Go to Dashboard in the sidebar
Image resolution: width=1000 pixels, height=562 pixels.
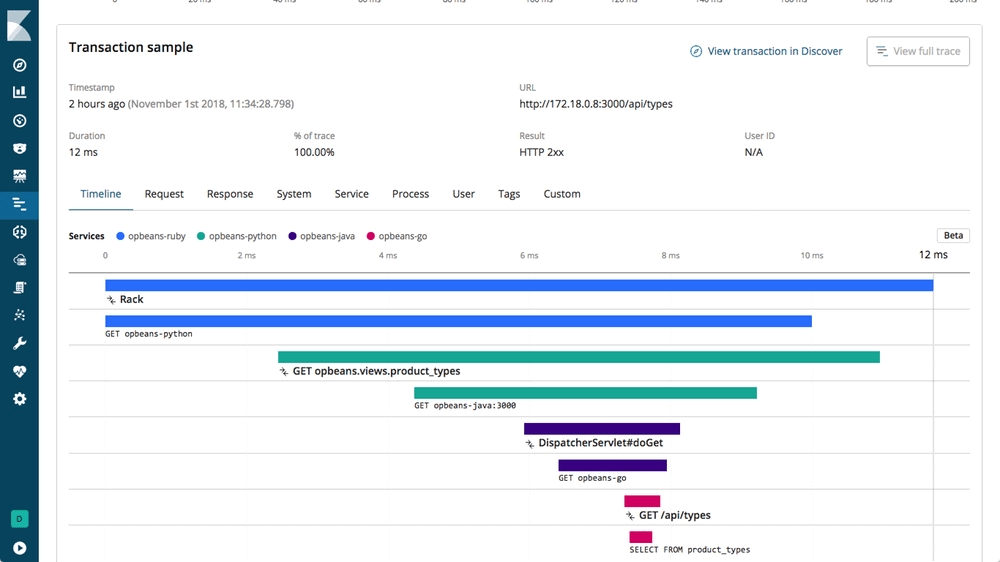19,120
